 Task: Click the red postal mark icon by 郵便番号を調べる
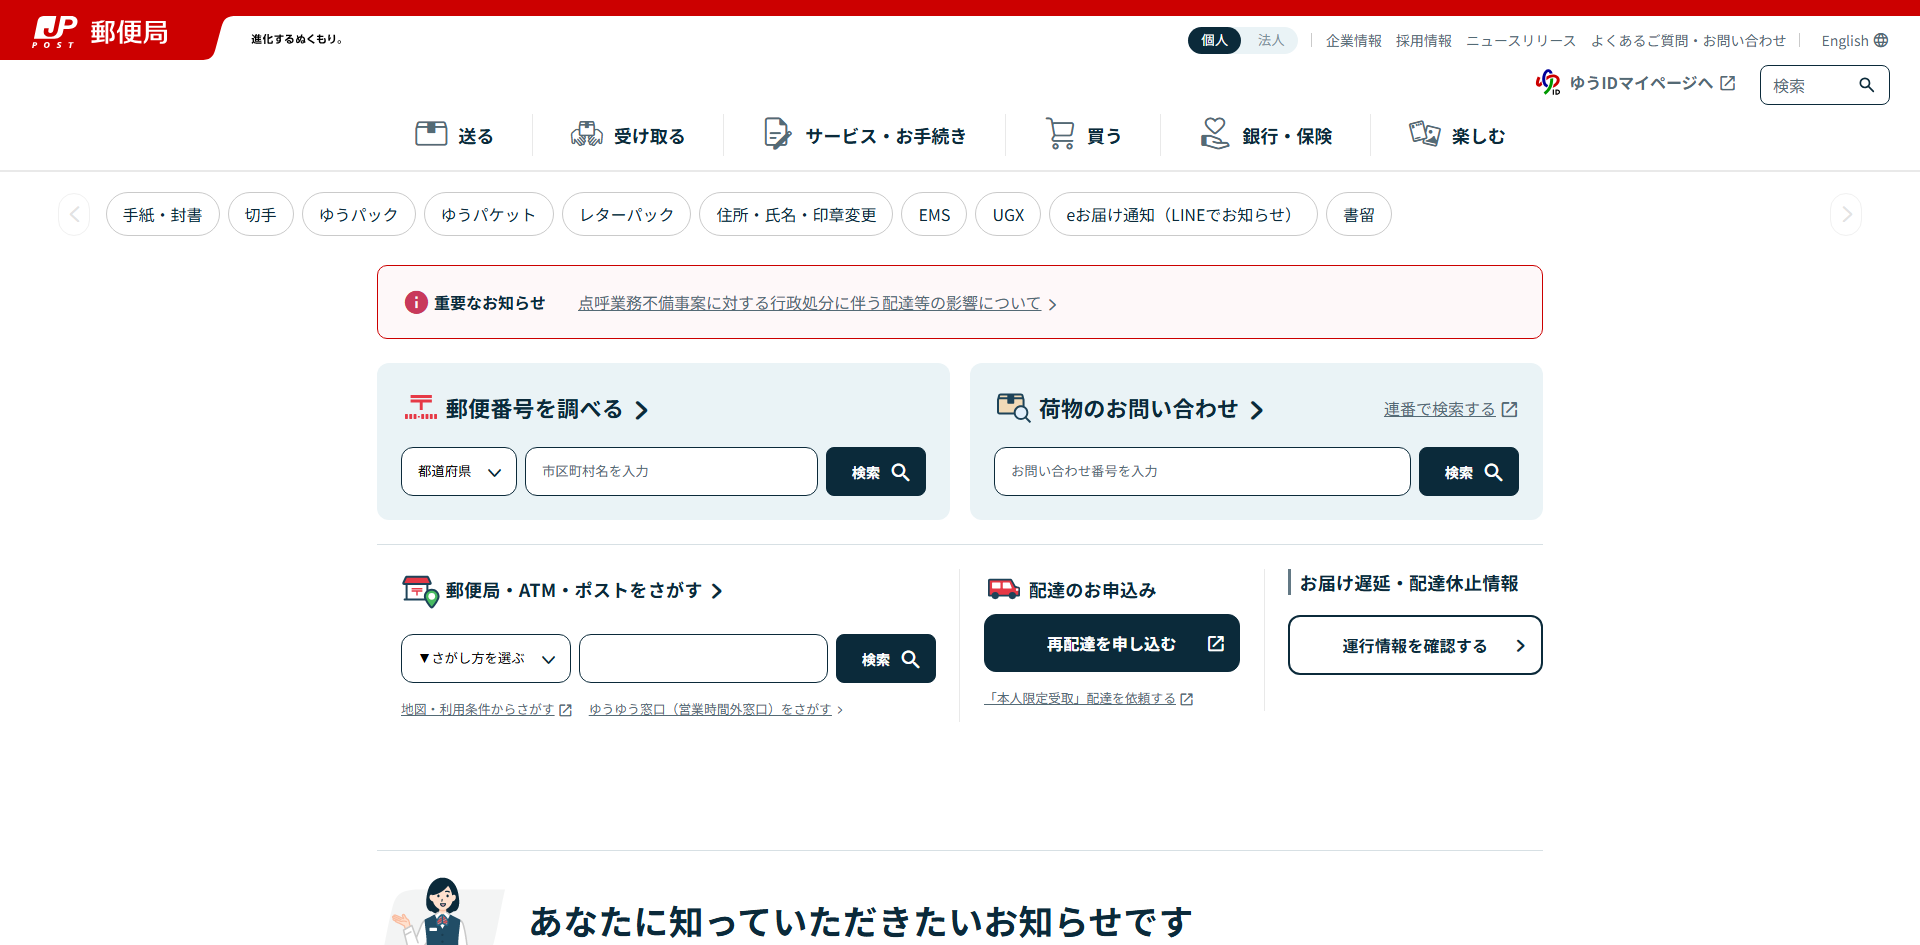click(421, 406)
